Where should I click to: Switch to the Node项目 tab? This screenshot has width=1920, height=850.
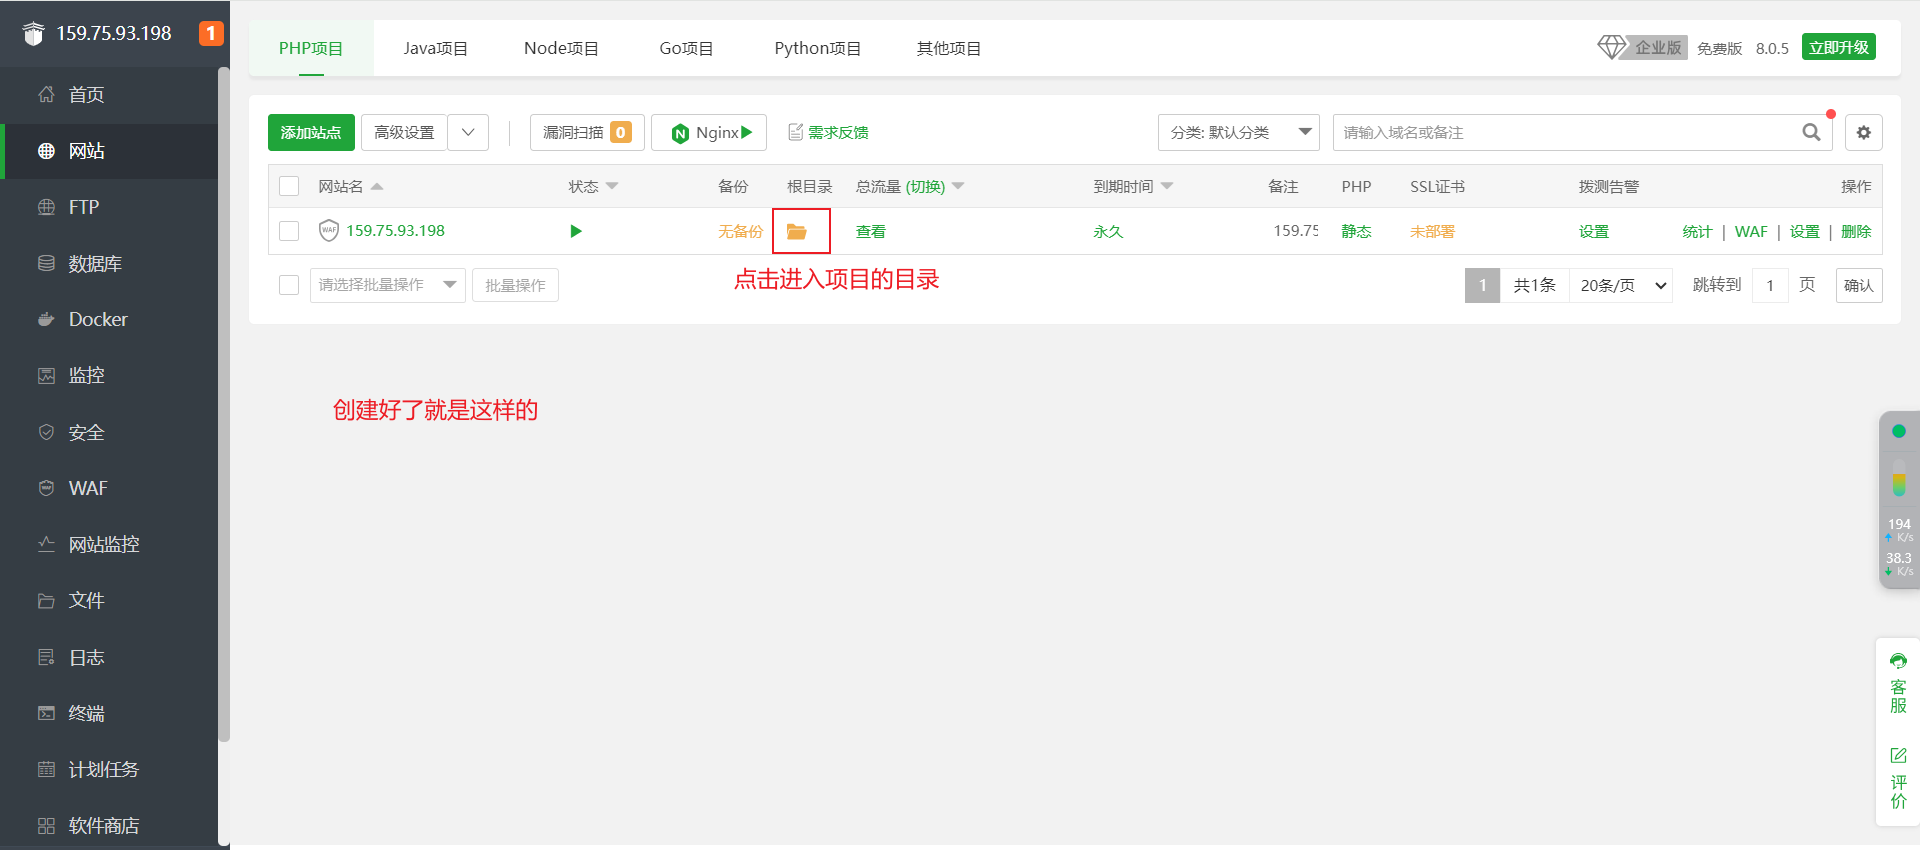point(561,48)
